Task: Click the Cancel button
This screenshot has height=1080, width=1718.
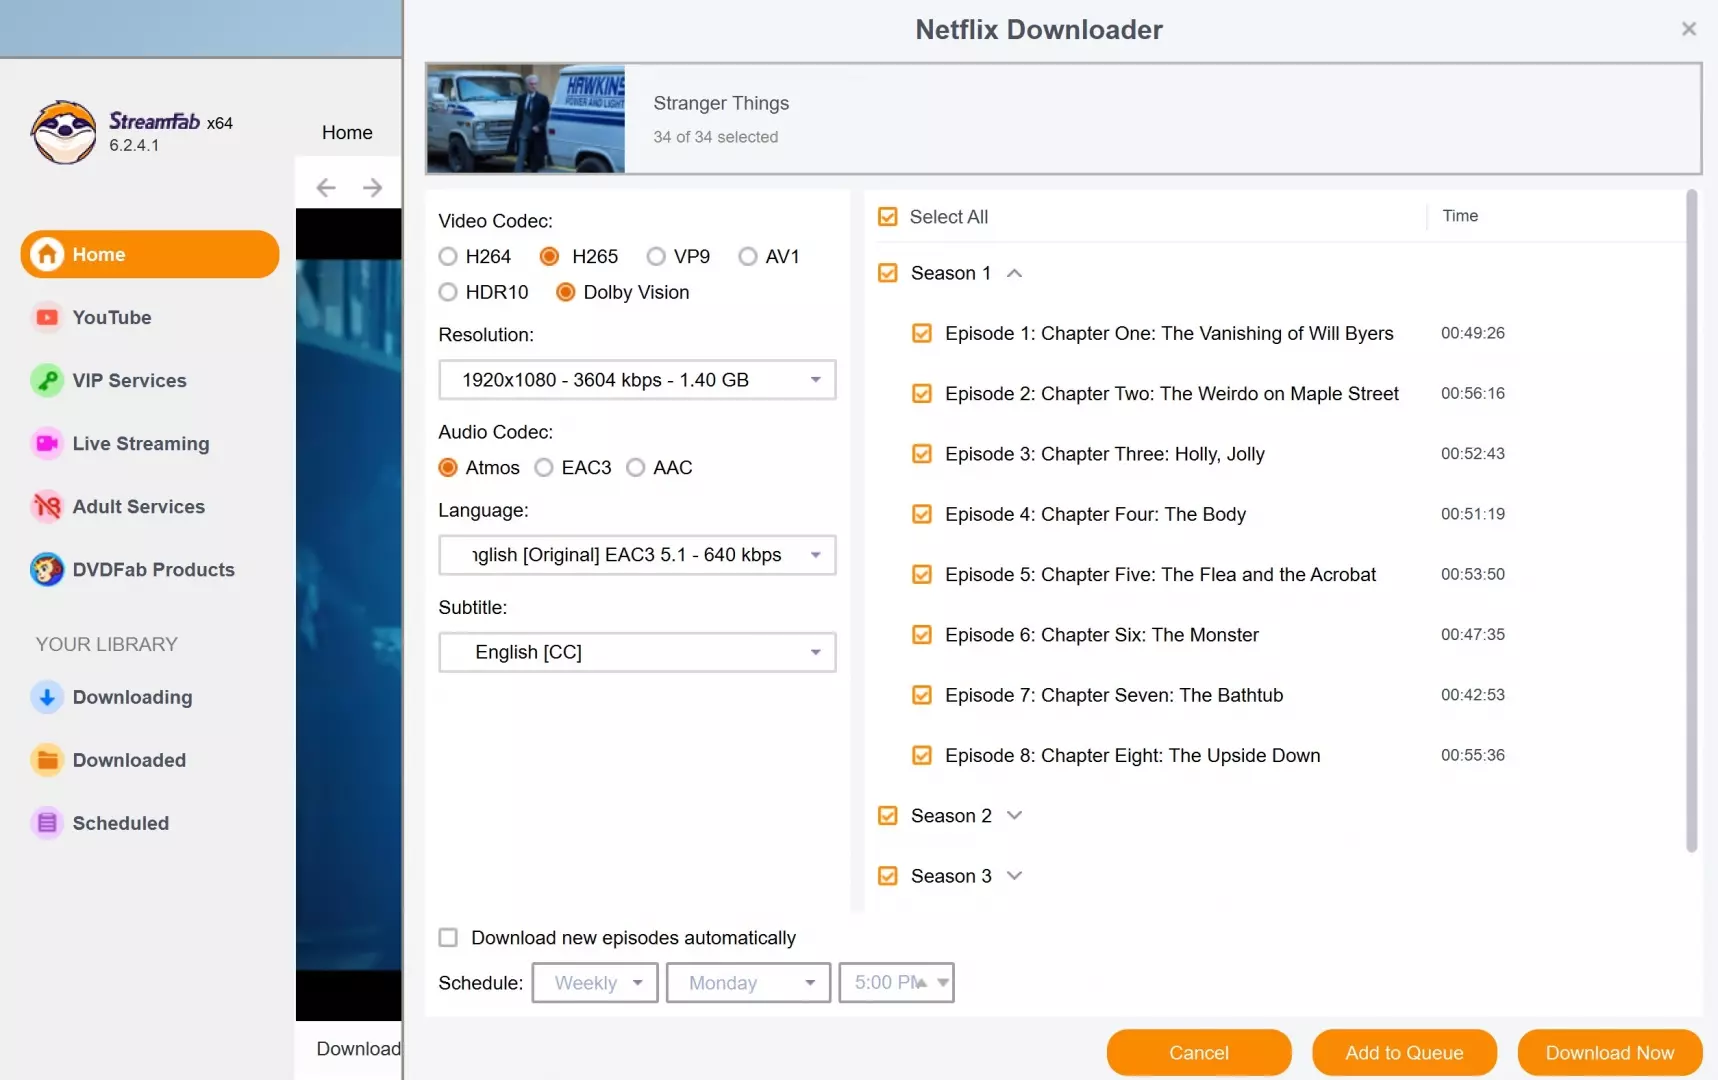Action: [1199, 1052]
